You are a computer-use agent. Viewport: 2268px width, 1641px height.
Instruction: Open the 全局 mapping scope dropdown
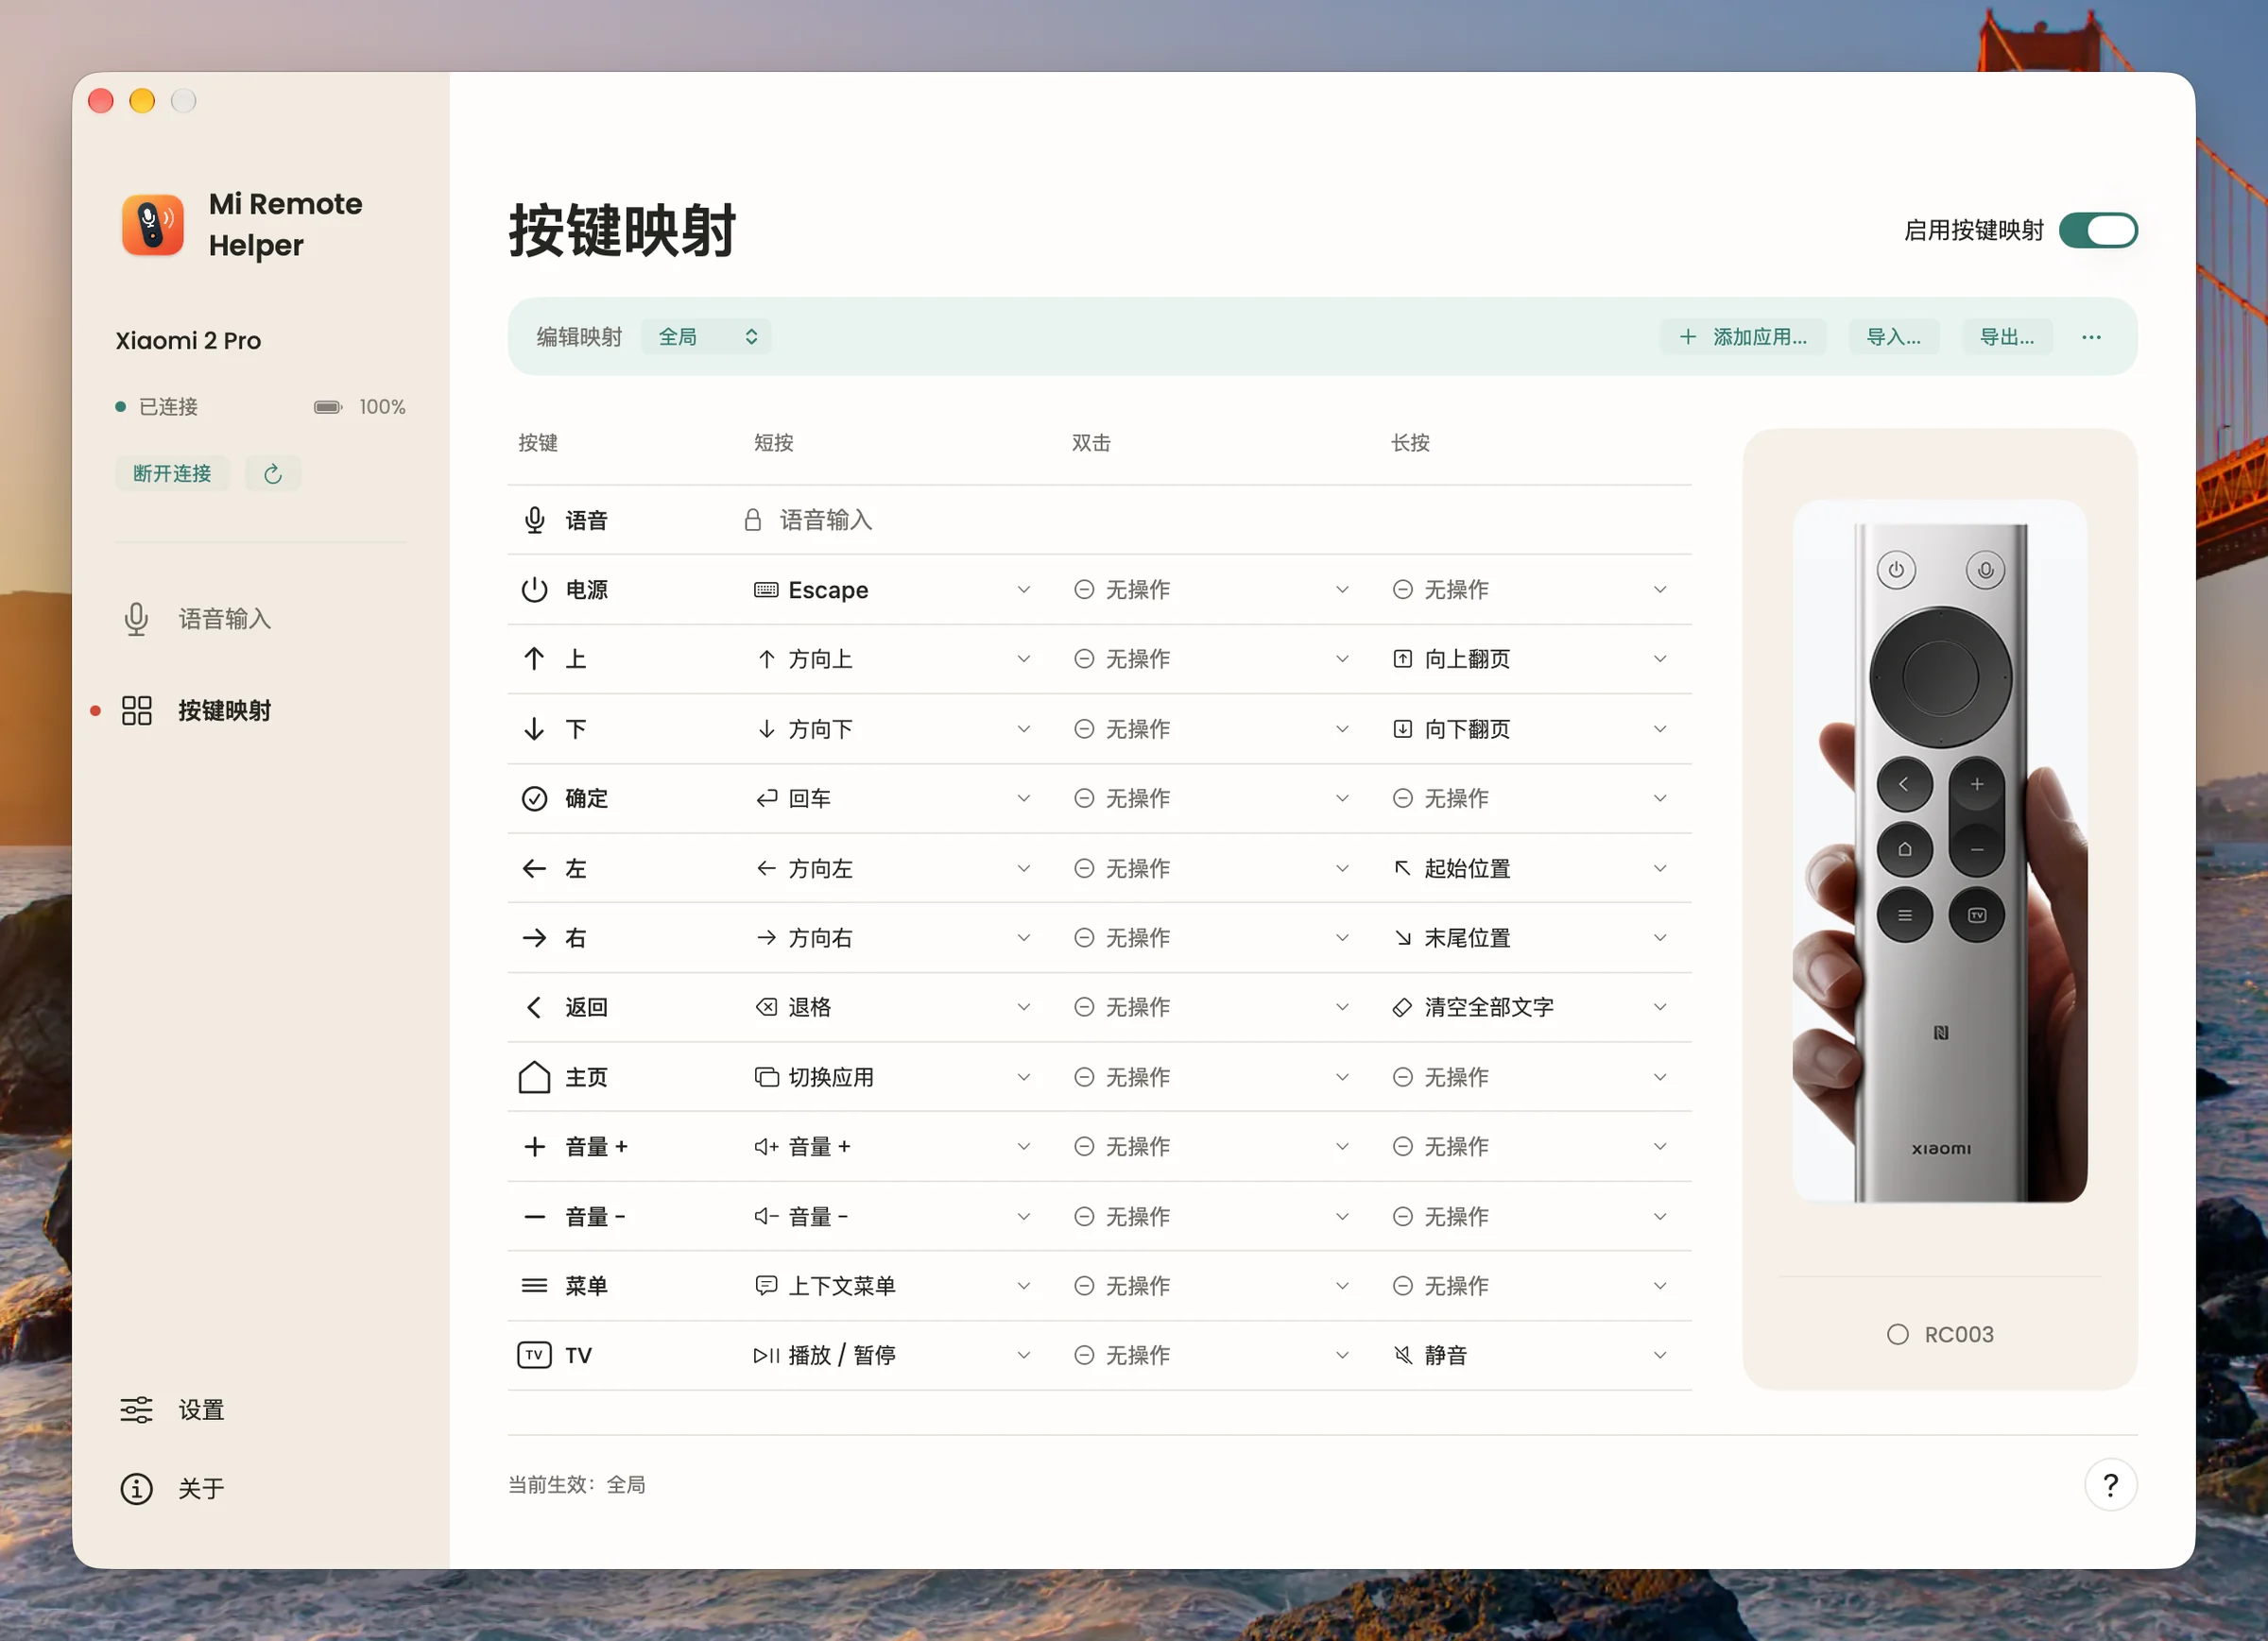706,337
